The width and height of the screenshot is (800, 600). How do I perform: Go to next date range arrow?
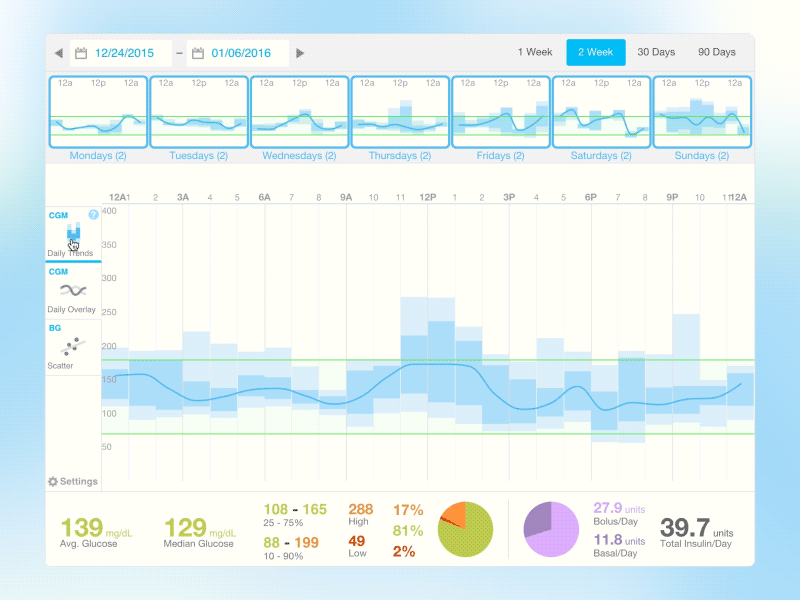pos(300,53)
